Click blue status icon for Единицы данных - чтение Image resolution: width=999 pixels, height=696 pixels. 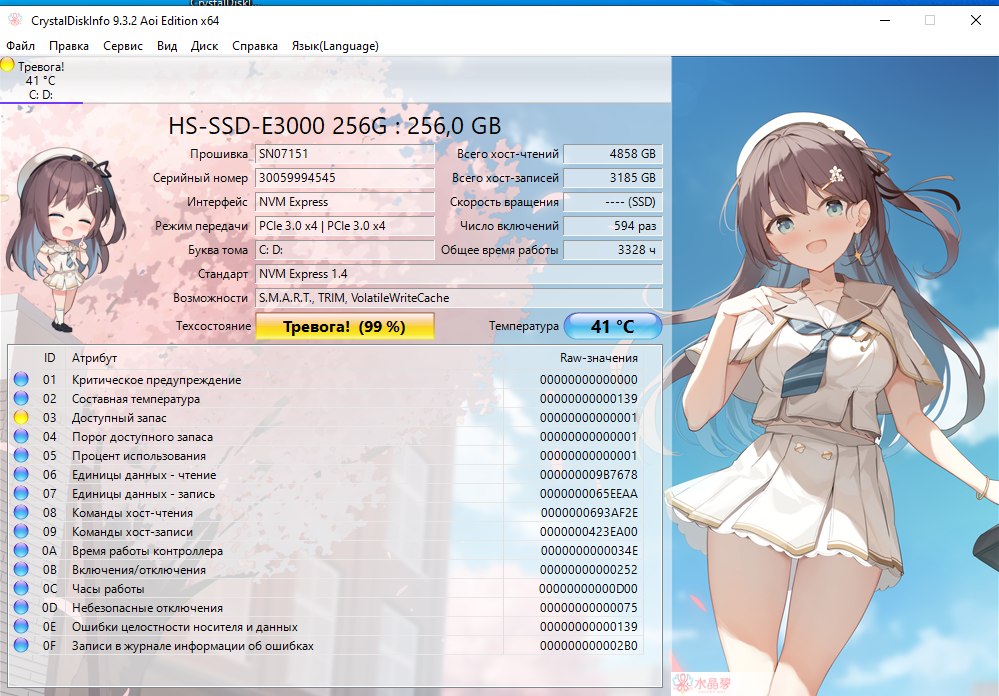click(x=21, y=475)
